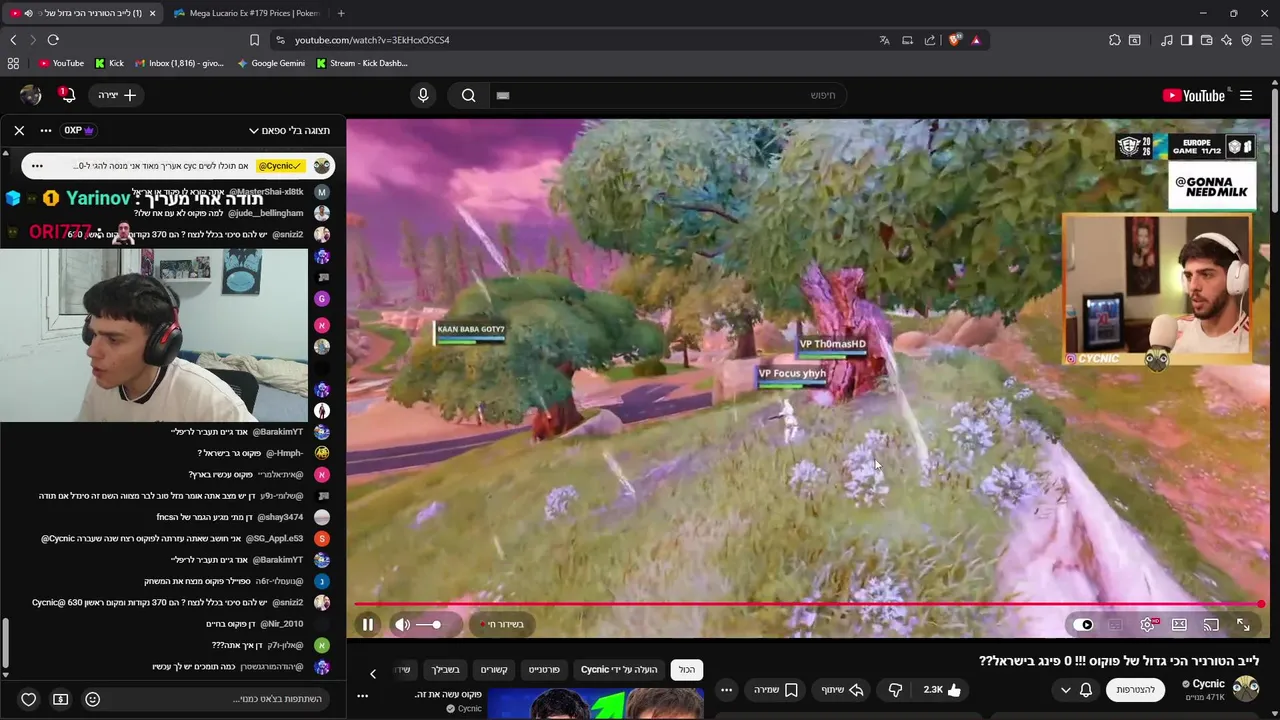Open the Brave Rewards triangle icon

(x=976, y=40)
